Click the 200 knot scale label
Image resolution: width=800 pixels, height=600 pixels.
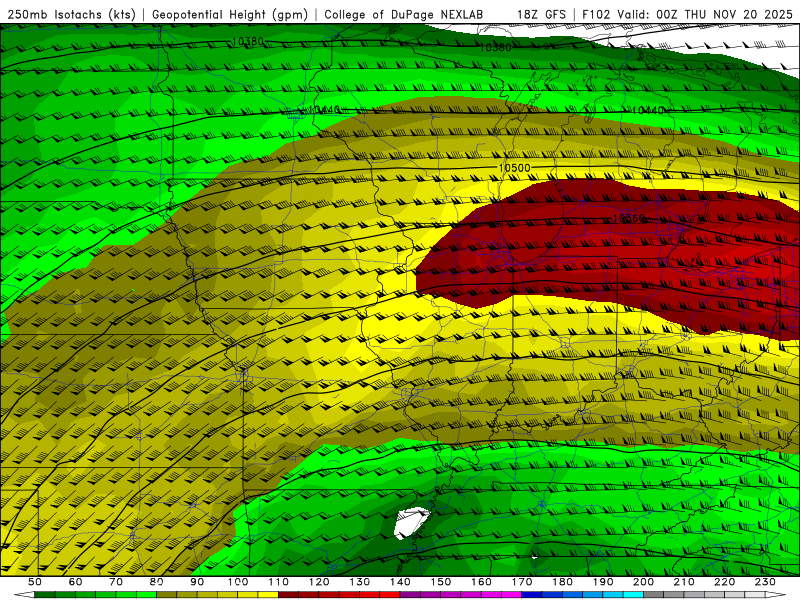(x=644, y=582)
